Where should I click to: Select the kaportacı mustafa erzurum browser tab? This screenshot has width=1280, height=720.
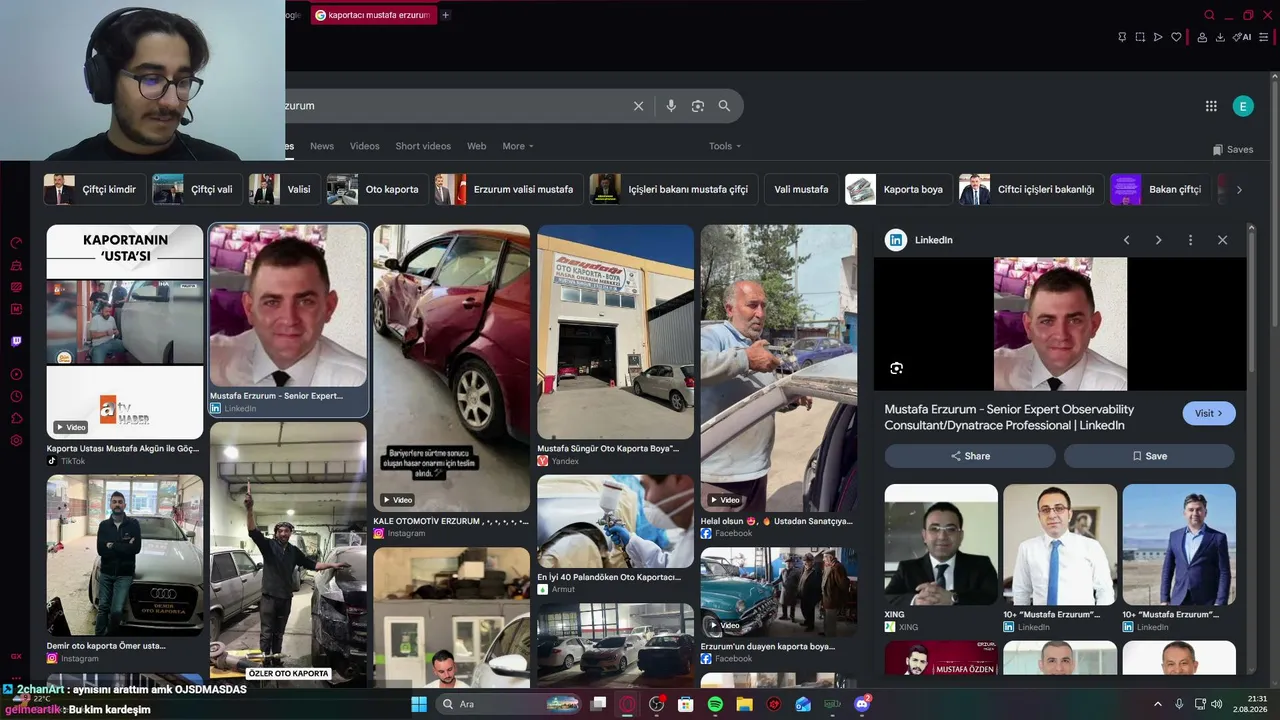coord(373,15)
